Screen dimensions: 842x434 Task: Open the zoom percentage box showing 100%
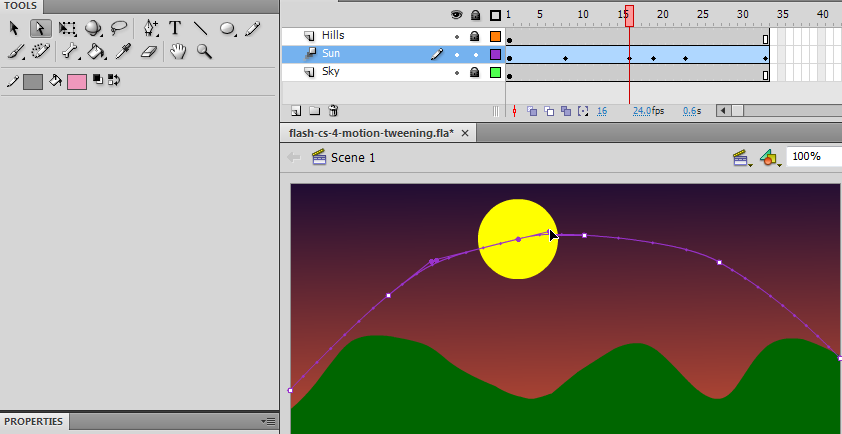pos(812,157)
